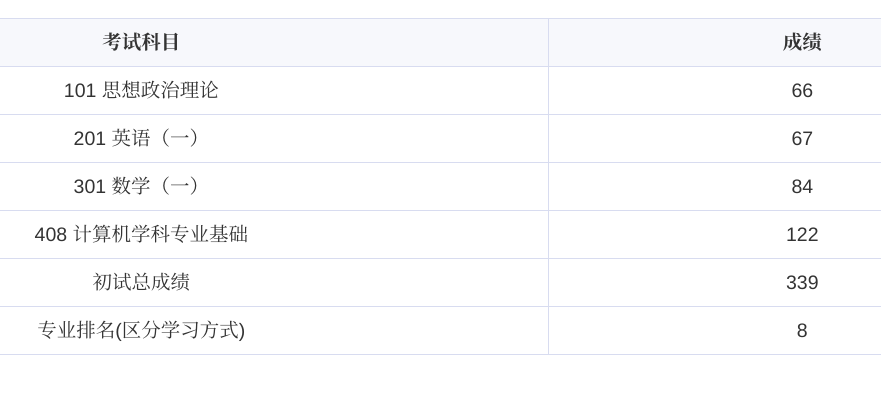Select the 101 思想政治理论 subject cell
The height and width of the screenshot is (393, 881).
pos(140,91)
